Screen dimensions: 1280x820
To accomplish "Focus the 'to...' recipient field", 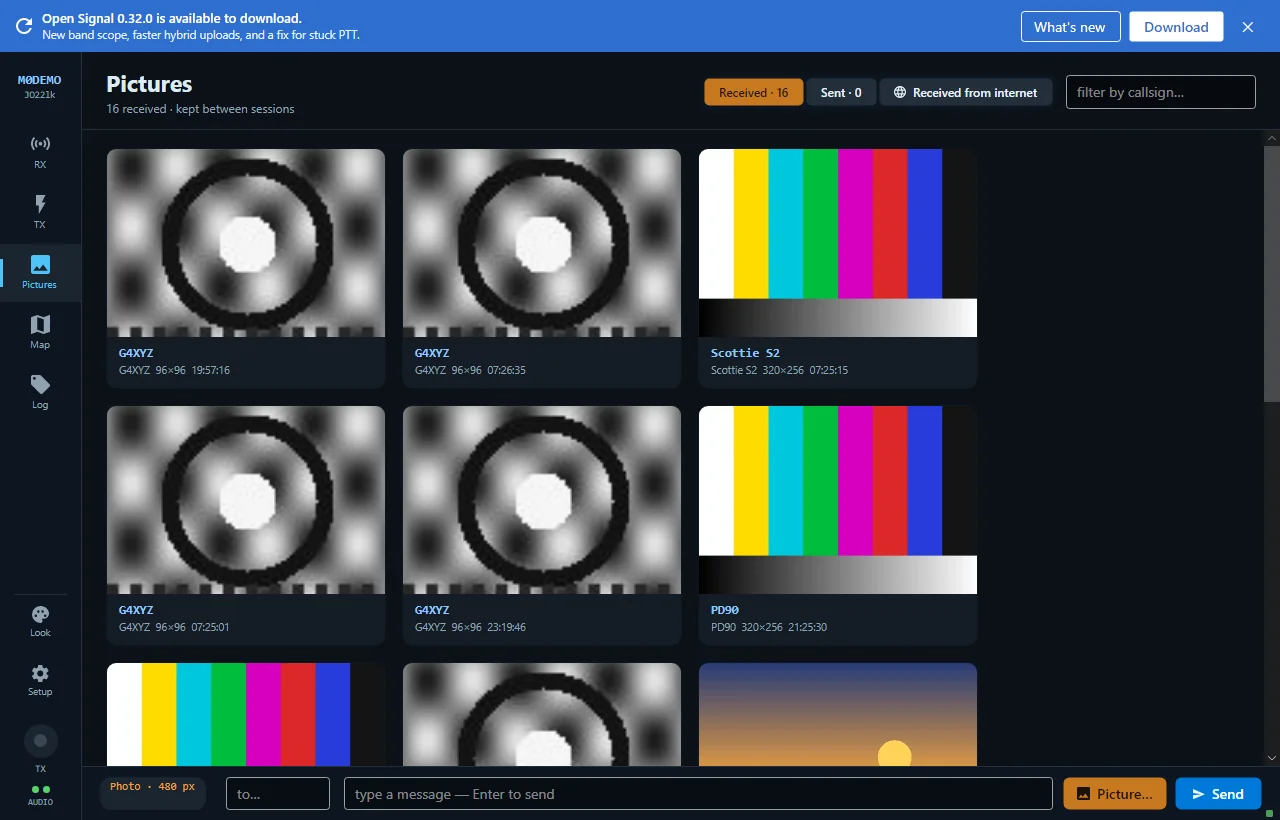I will click(278, 794).
